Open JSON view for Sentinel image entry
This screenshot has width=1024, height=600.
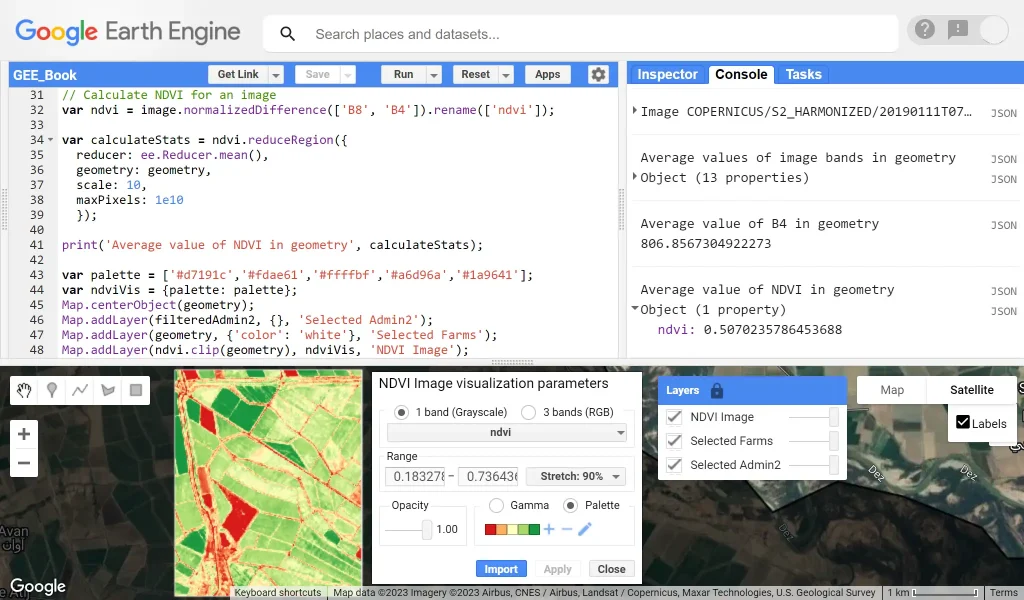1003,113
